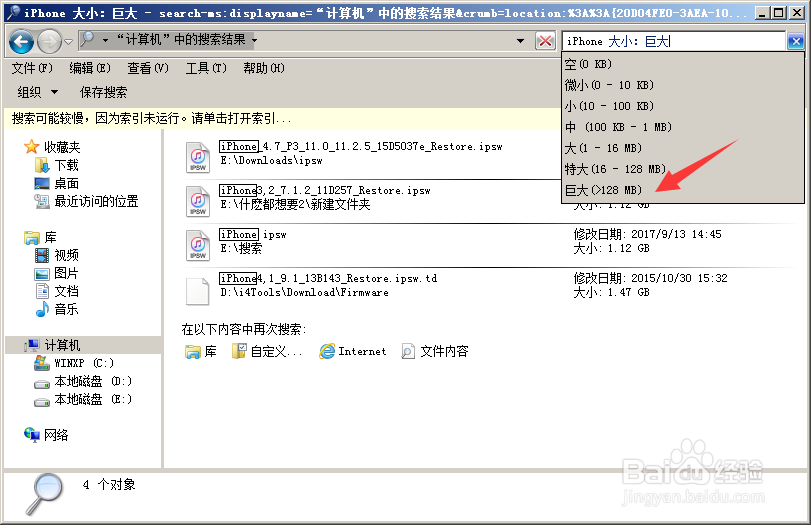The width and height of the screenshot is (811, 525).
Task: Click 大小: 1.47 GB text
Action: [611, 292]
